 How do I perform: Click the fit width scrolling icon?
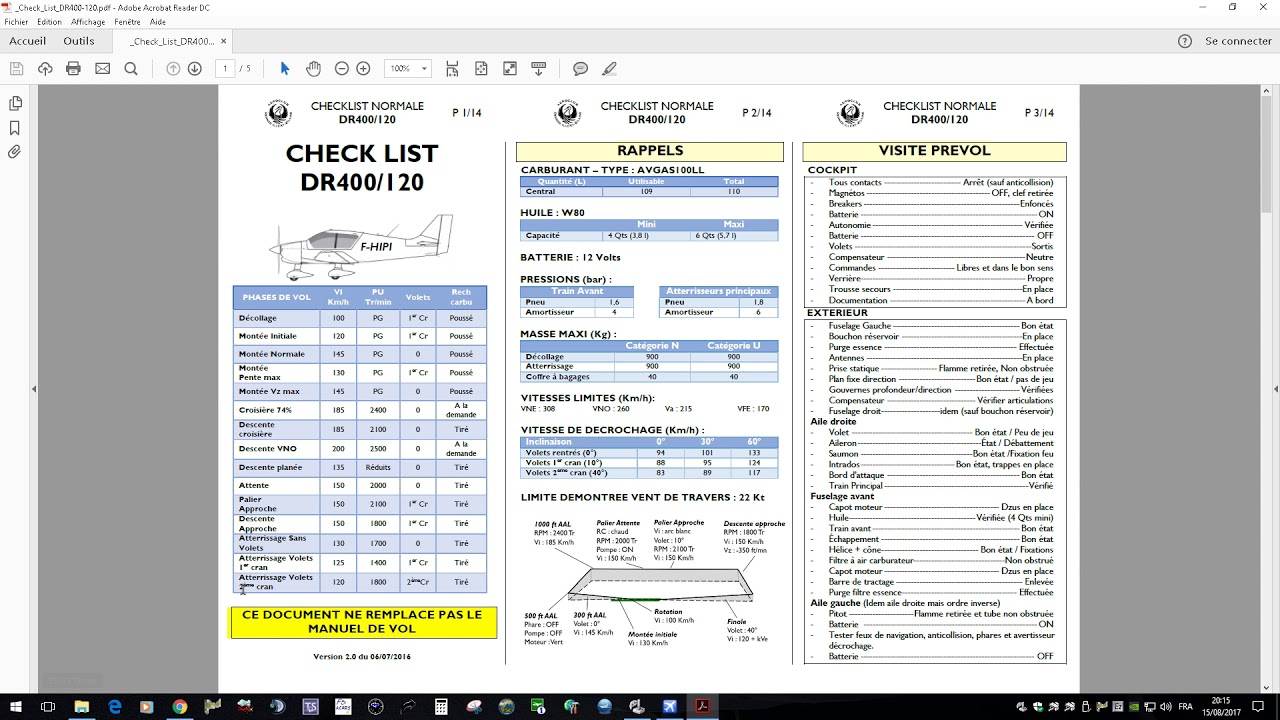point(452,69)
